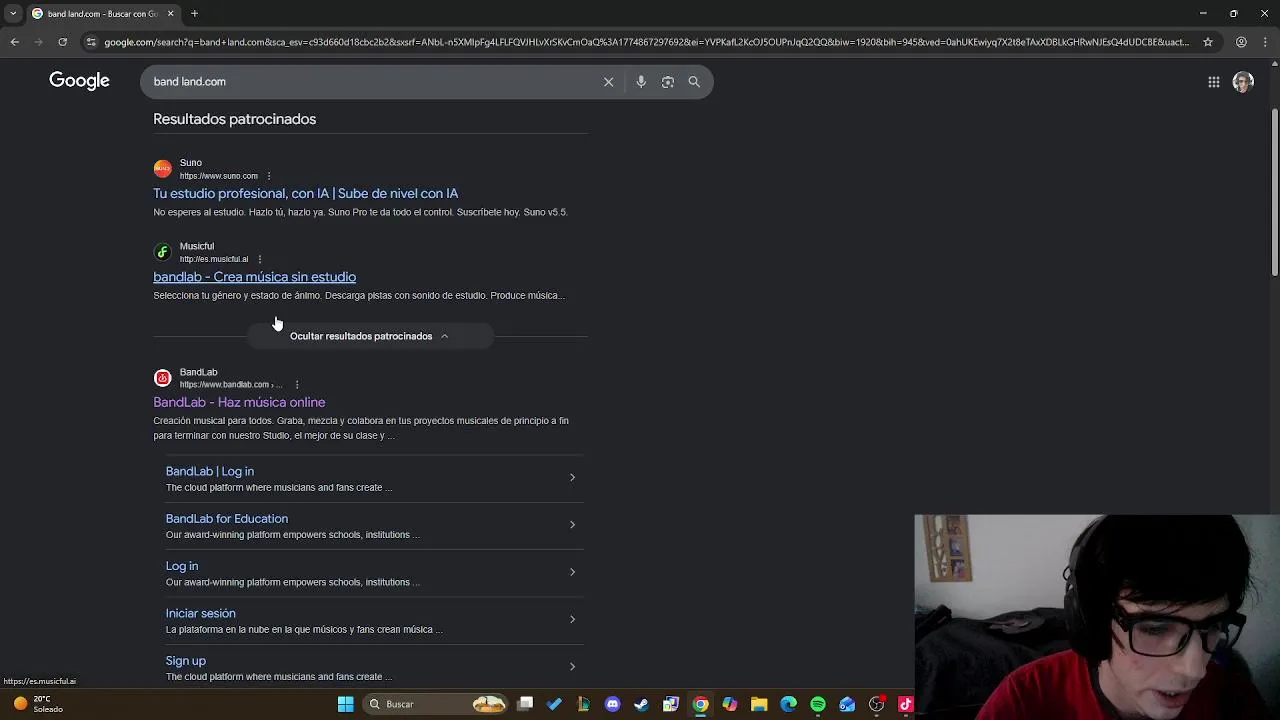The height and width of the screenshot is (720, 1280).
Task: Switch to Chrome in the taskbar
Action: pyautogui.click(x=700, y=704)
